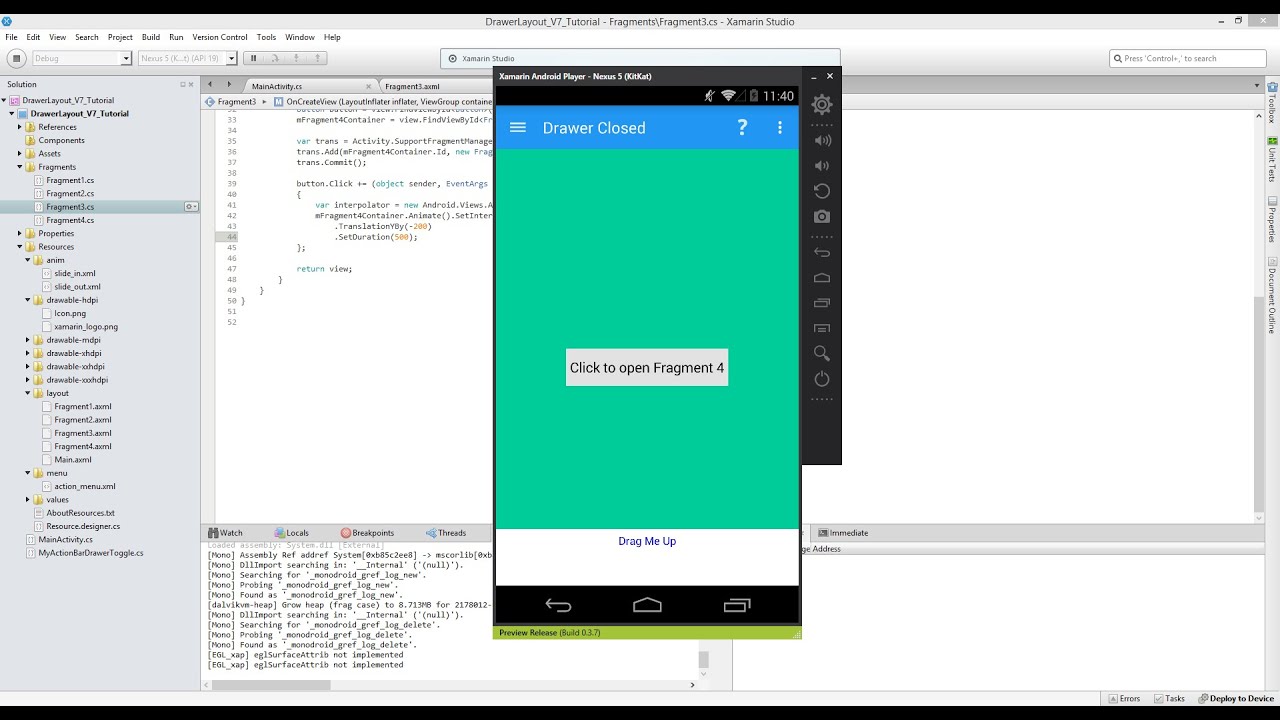The width and height of the screenshot is (1280, 720).
Task: Open the Tasks pad from status bar
Action: coord(1169,698)
